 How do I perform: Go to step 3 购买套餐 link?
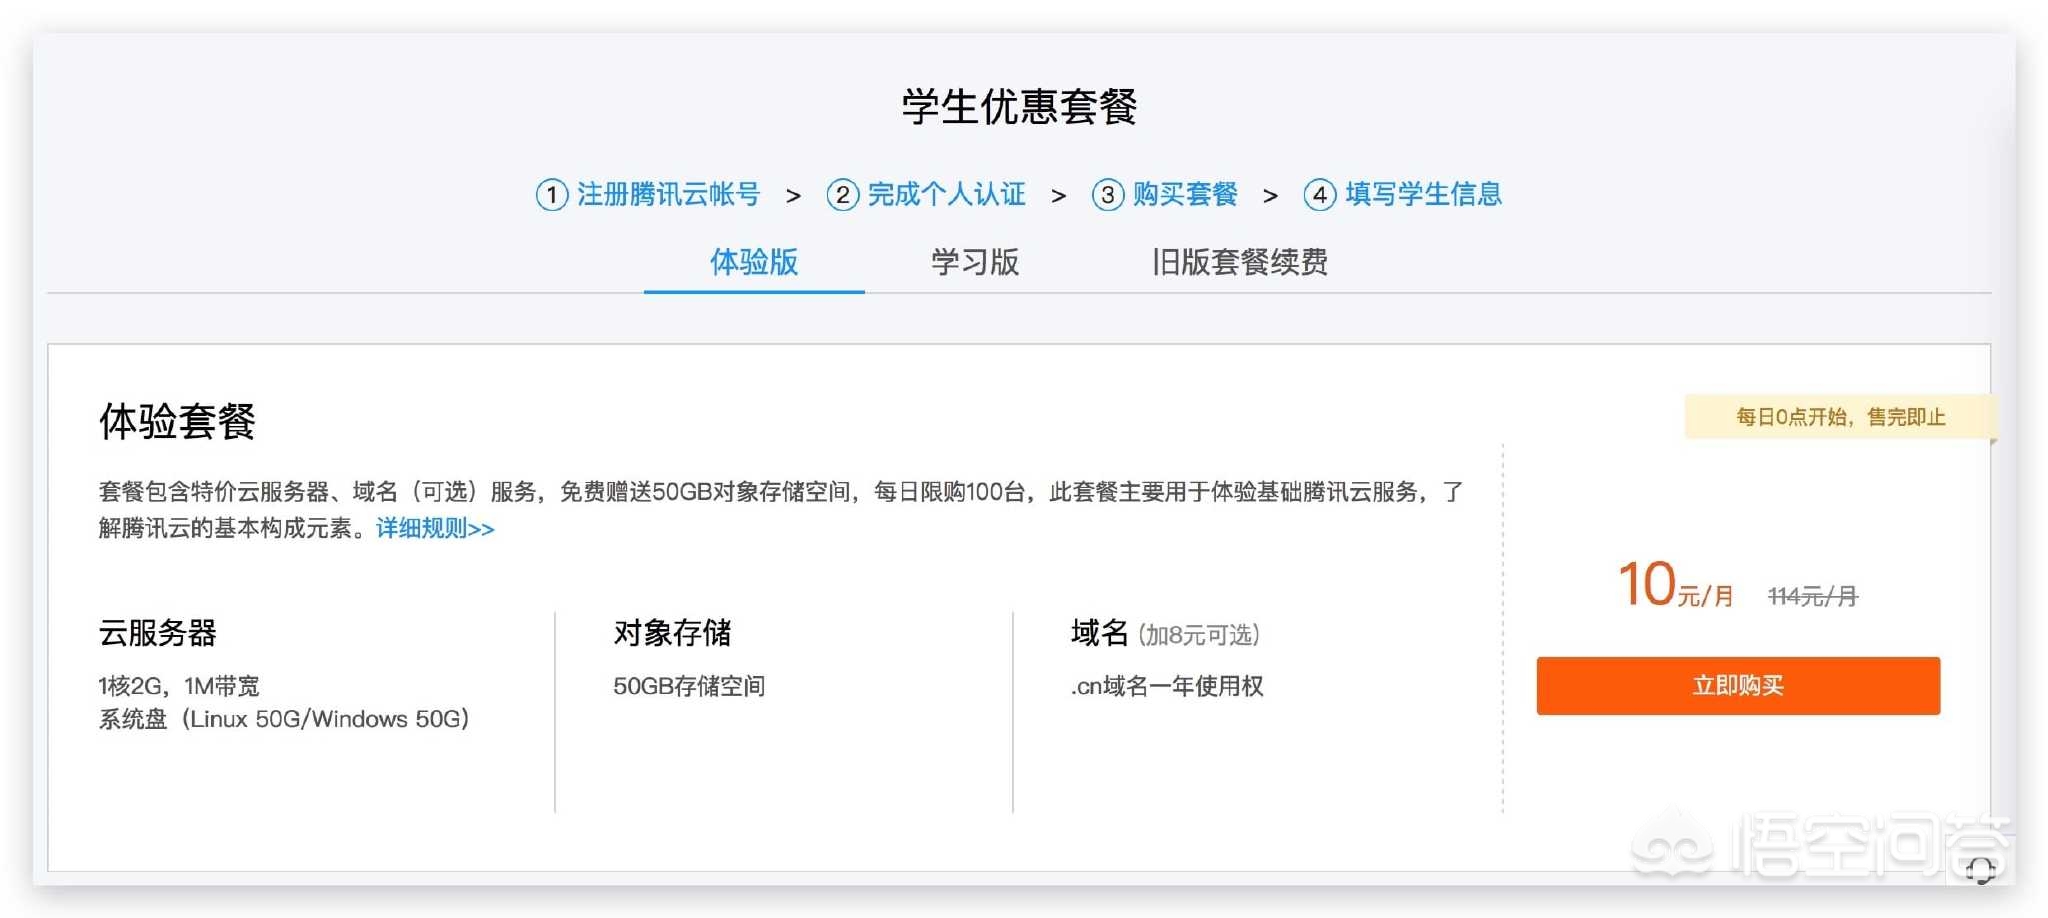coord(1165,194)
